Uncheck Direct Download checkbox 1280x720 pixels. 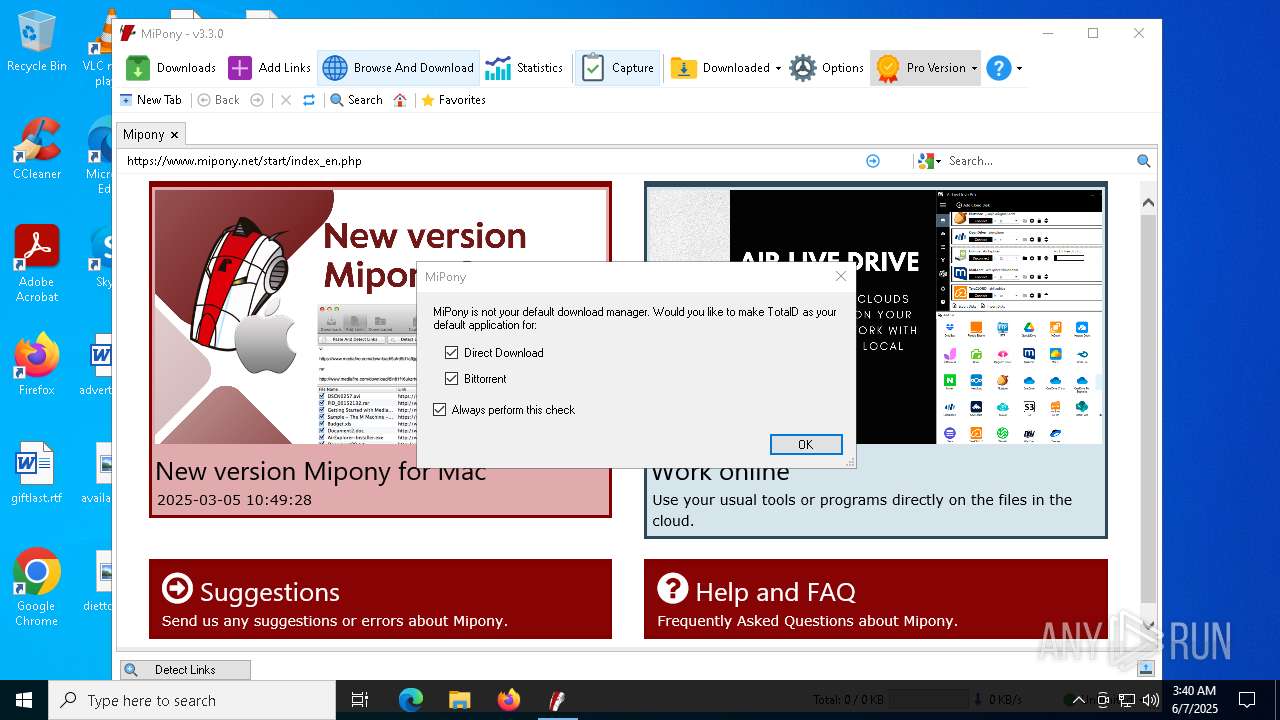452,353
